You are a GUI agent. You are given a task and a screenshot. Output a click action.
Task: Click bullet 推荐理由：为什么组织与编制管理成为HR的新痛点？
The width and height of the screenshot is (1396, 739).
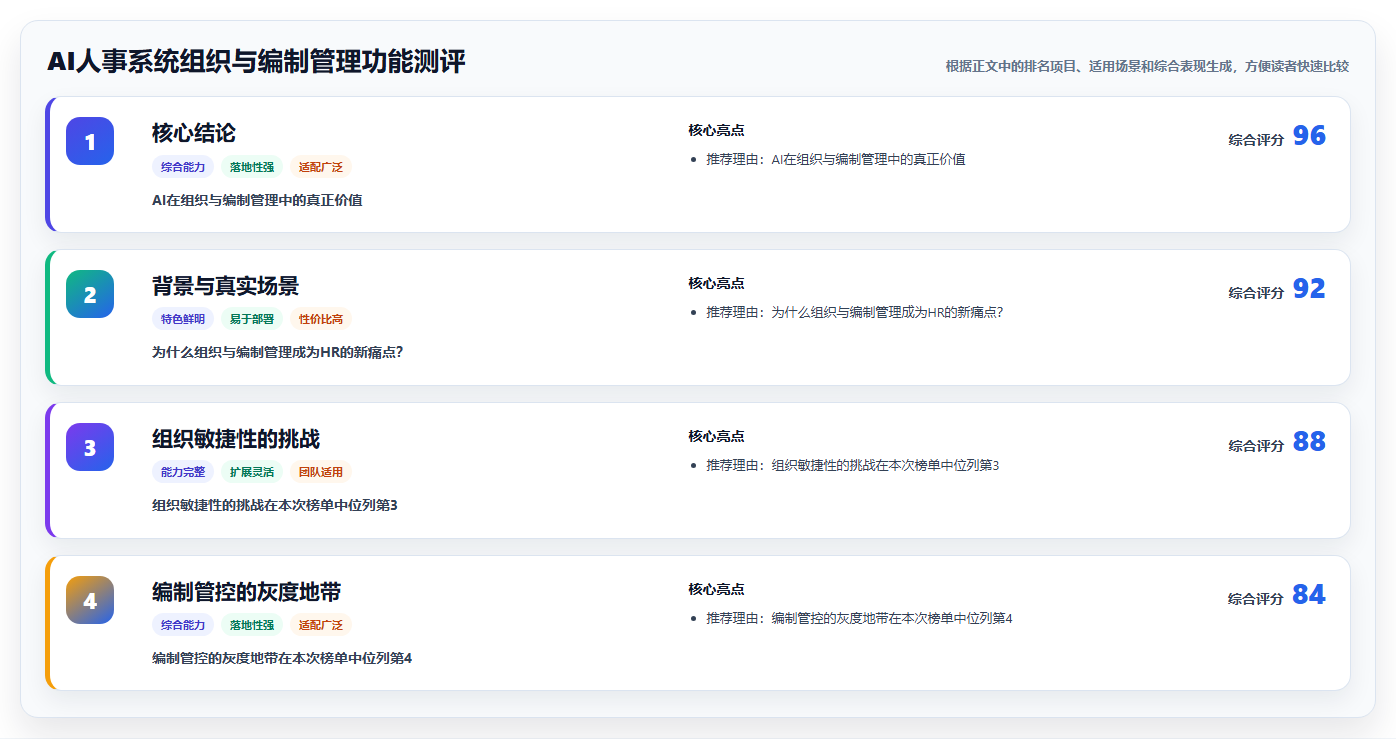click(855, 312)
